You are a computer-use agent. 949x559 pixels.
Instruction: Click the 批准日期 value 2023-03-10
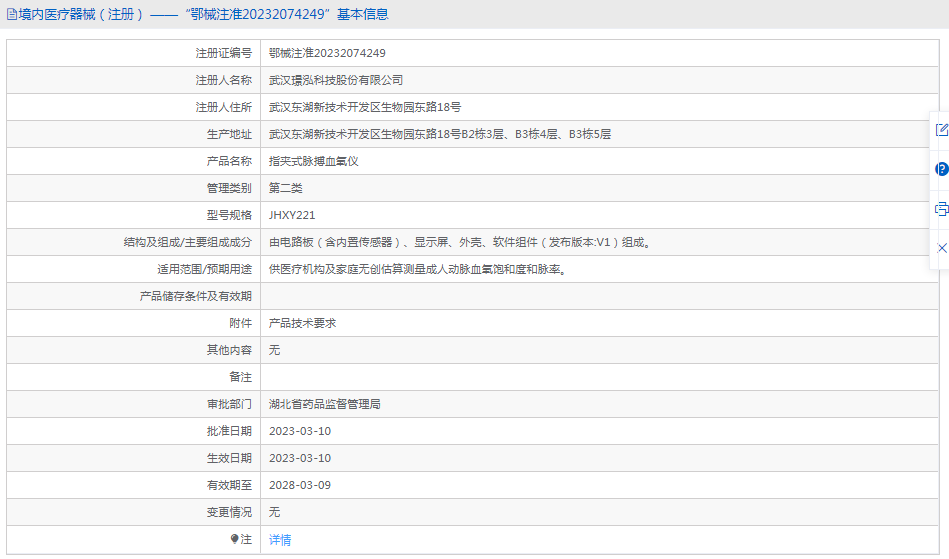(x=300, y=431)
